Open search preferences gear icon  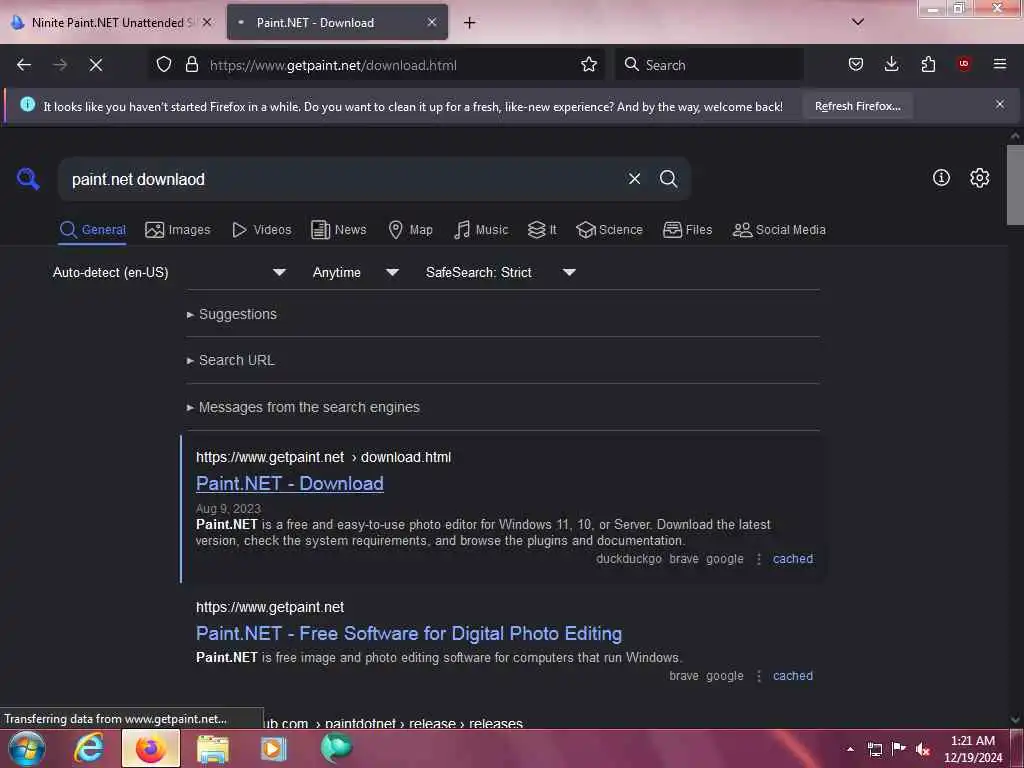(979, 178)
